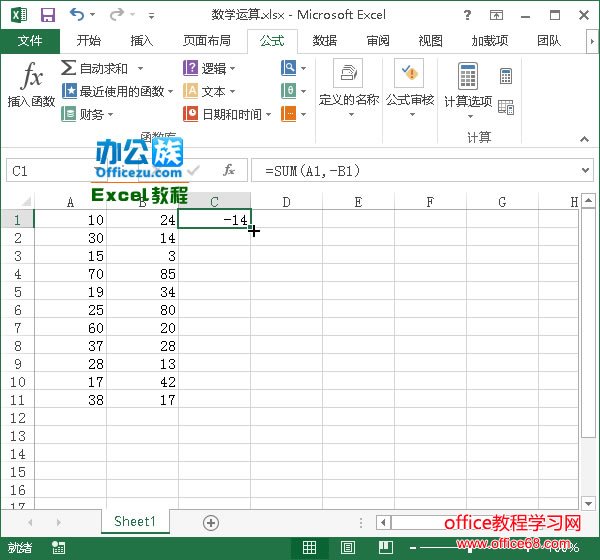Add a new sheet with the plus button

(211, 522)
